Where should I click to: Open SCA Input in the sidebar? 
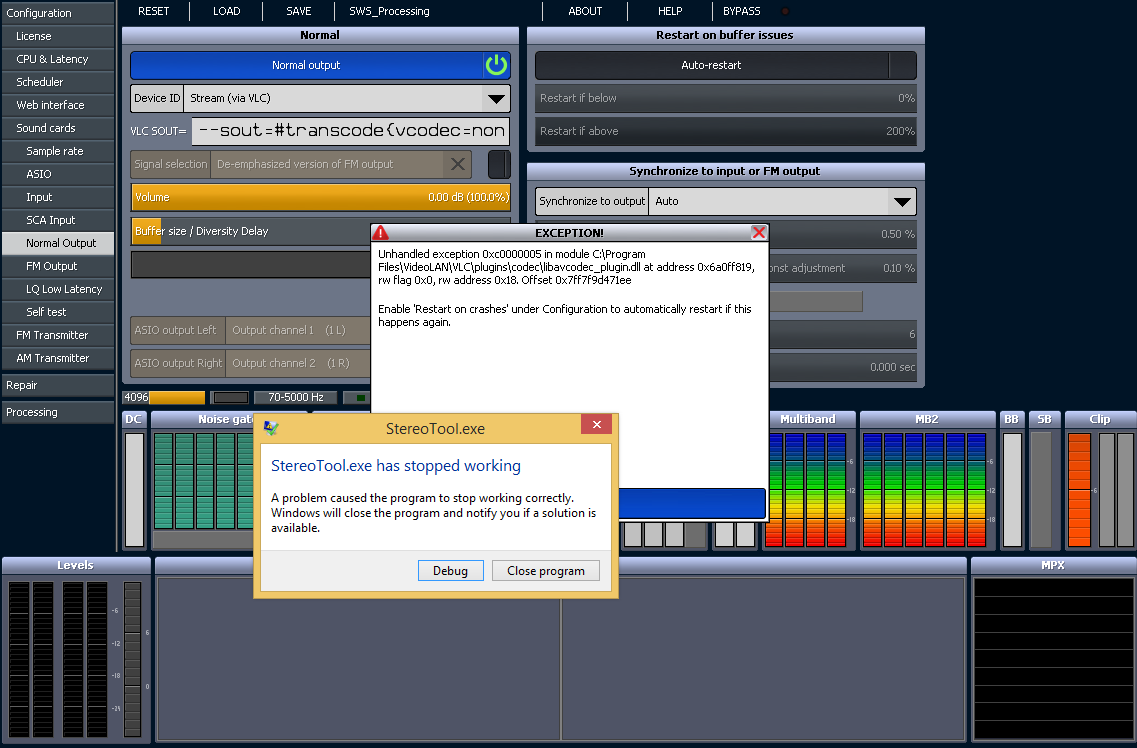[57, 220]
